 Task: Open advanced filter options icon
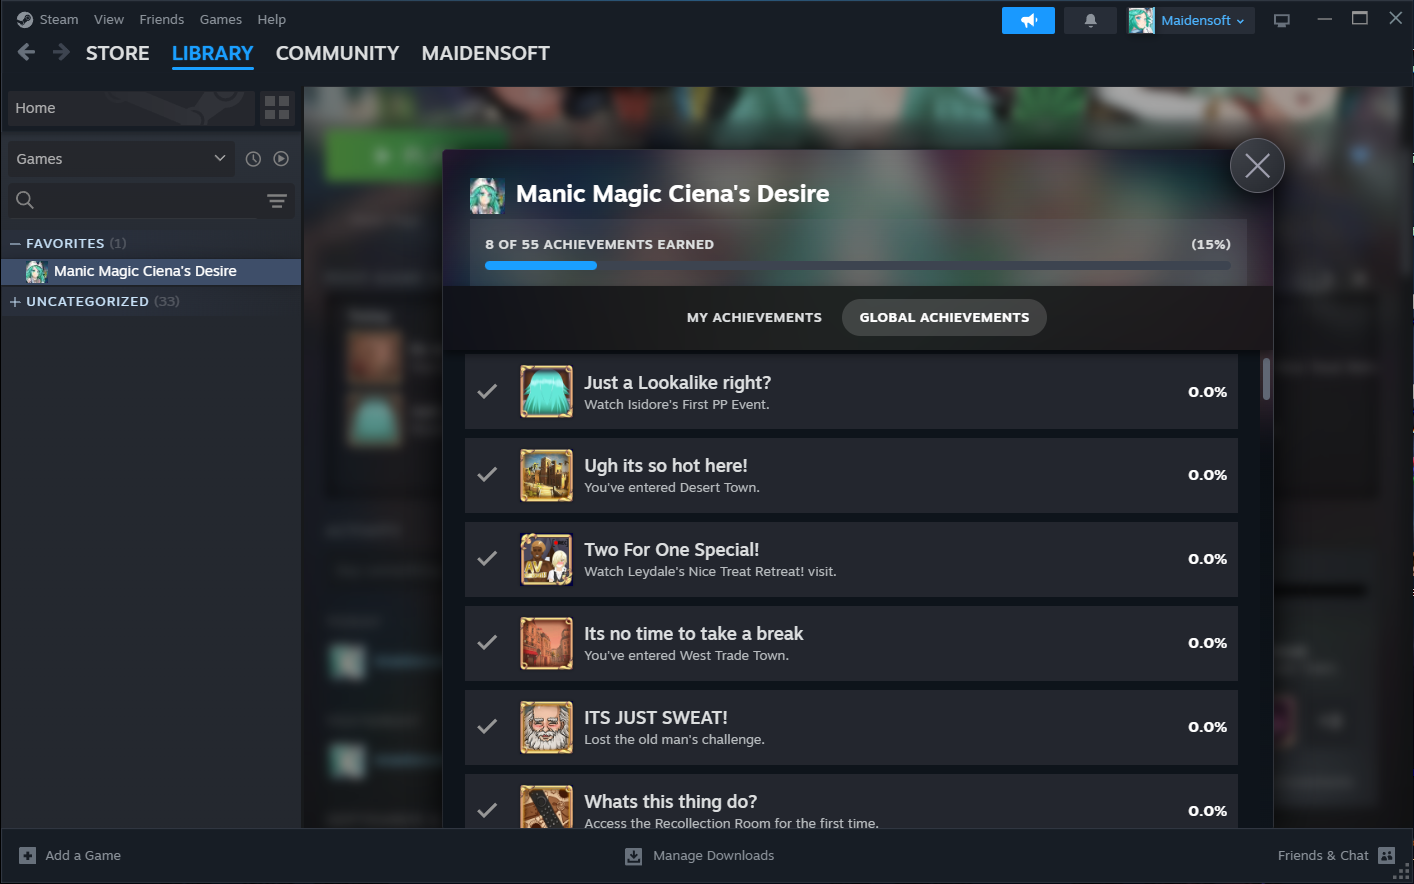click(x=277, y=200)
